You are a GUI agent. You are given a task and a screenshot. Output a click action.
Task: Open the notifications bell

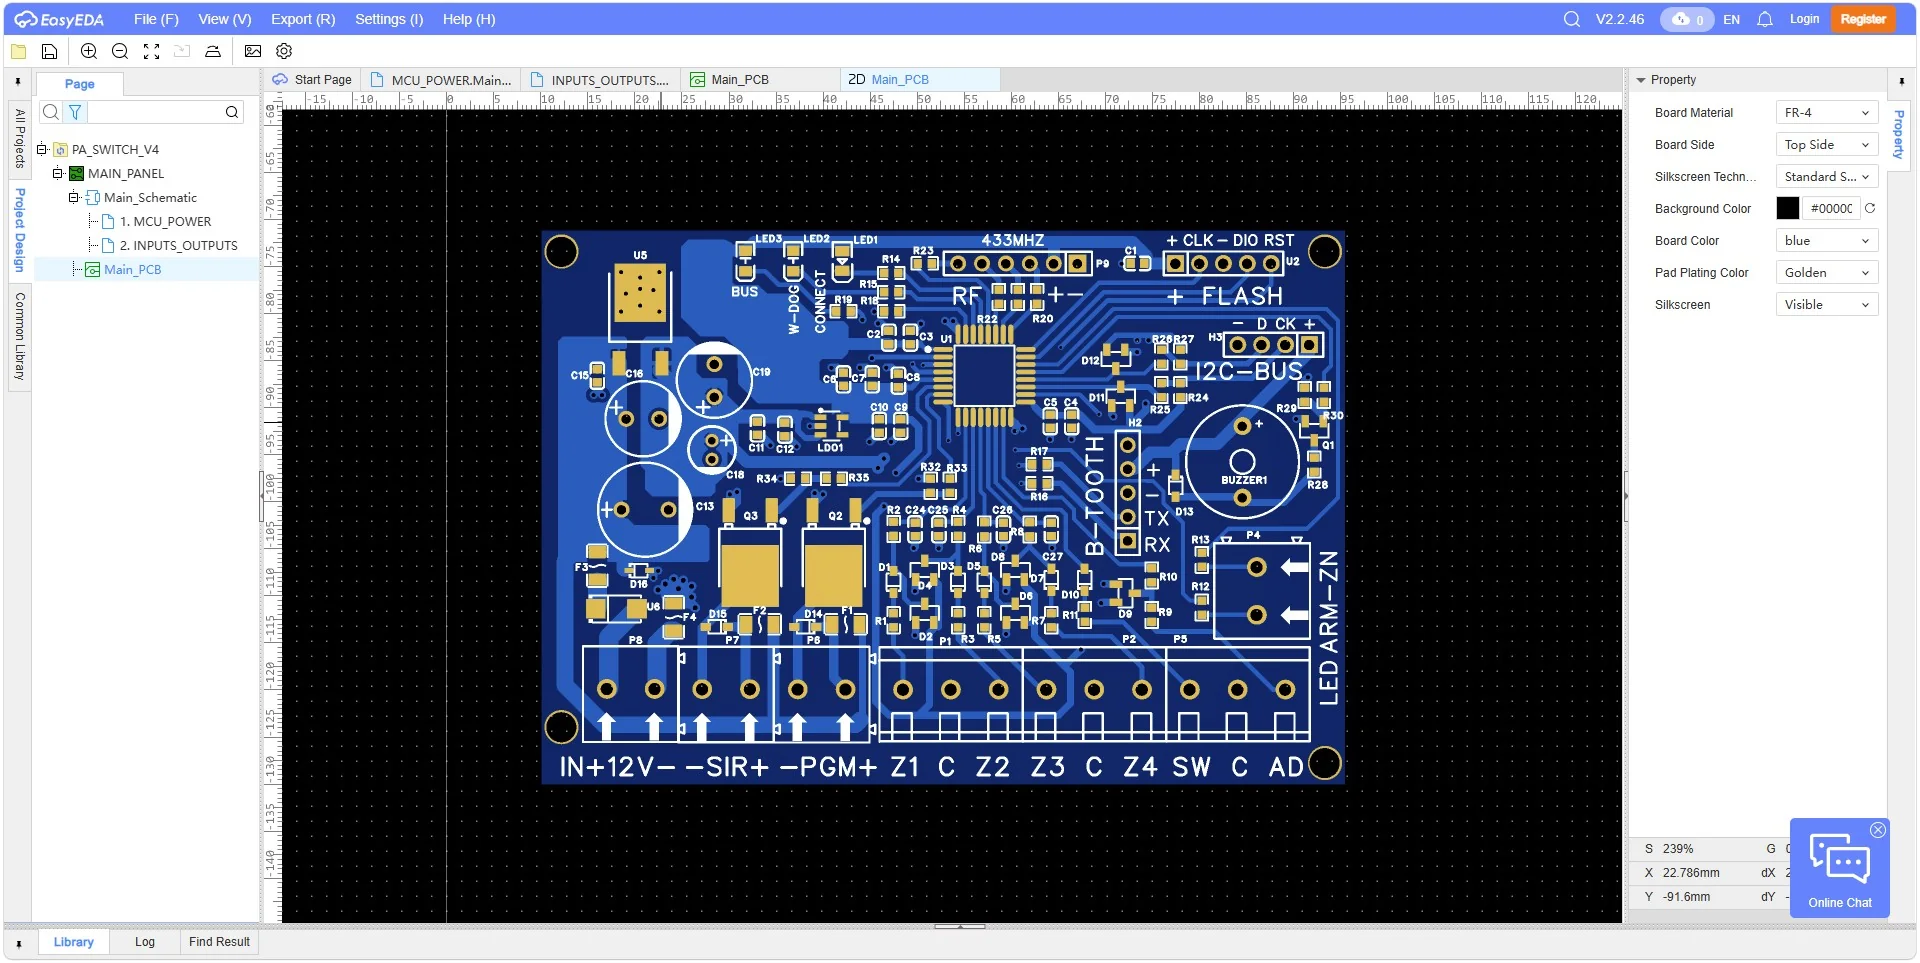point(1765,18)
